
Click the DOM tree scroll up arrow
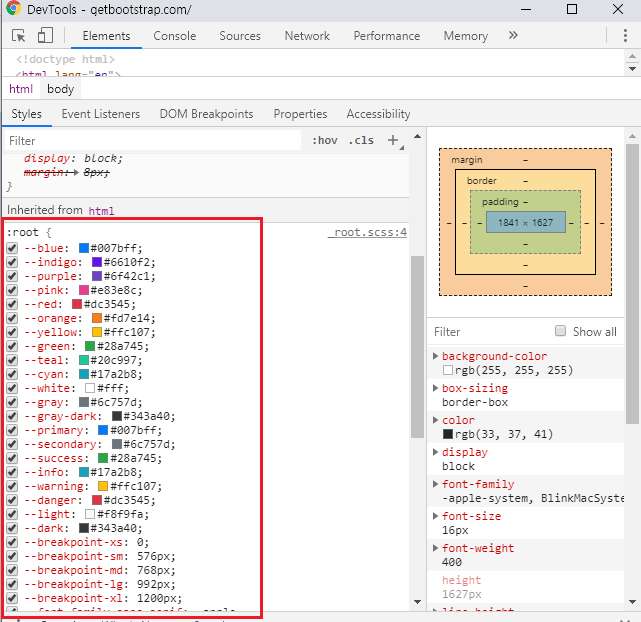click(x=632, y=56)
